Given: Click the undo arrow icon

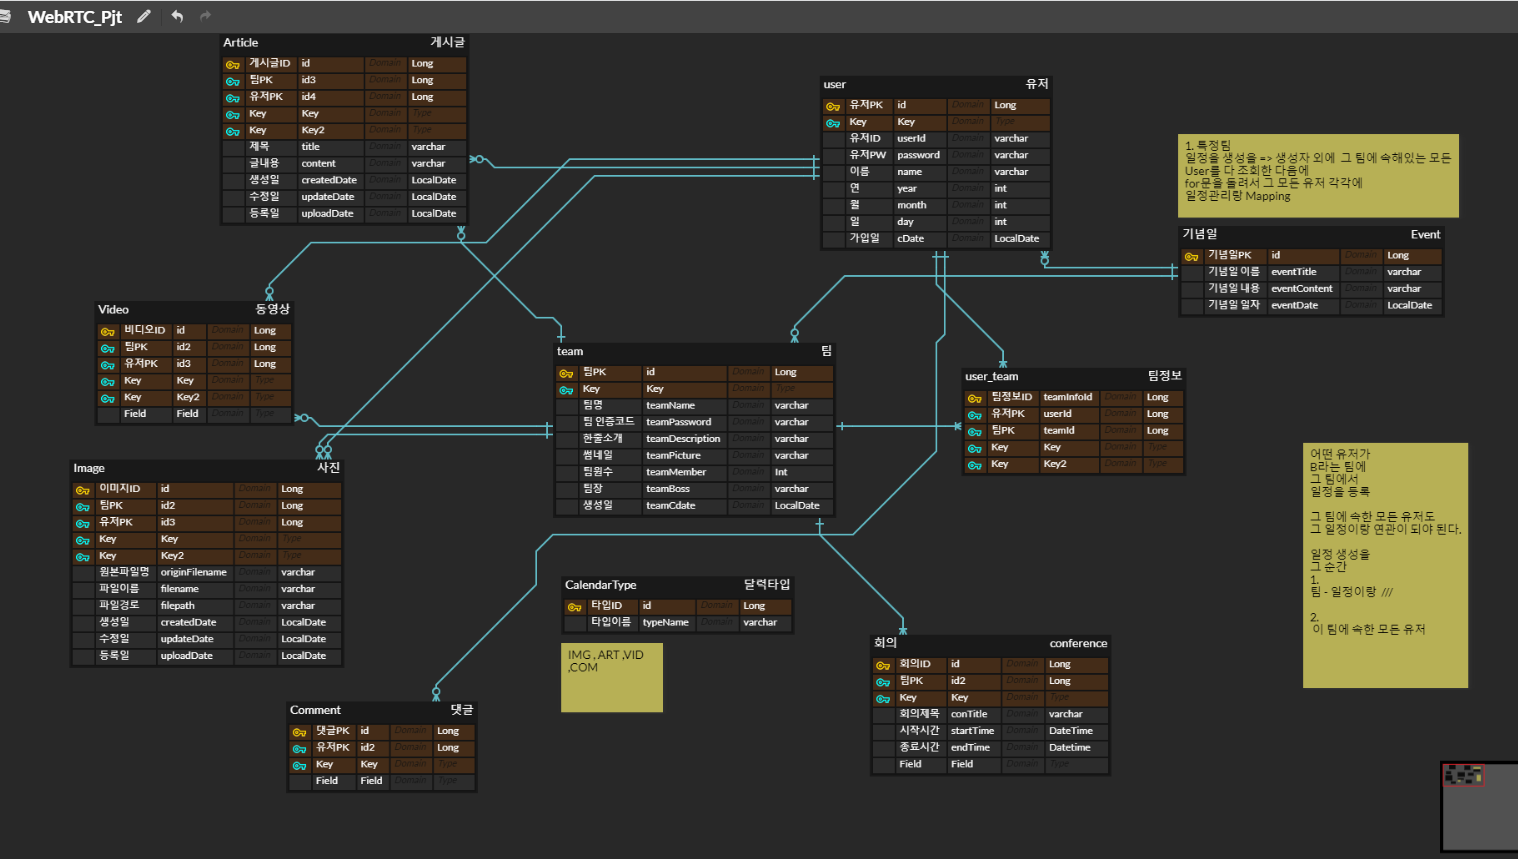Looking at the screenshot, I should tap(177, 16).
